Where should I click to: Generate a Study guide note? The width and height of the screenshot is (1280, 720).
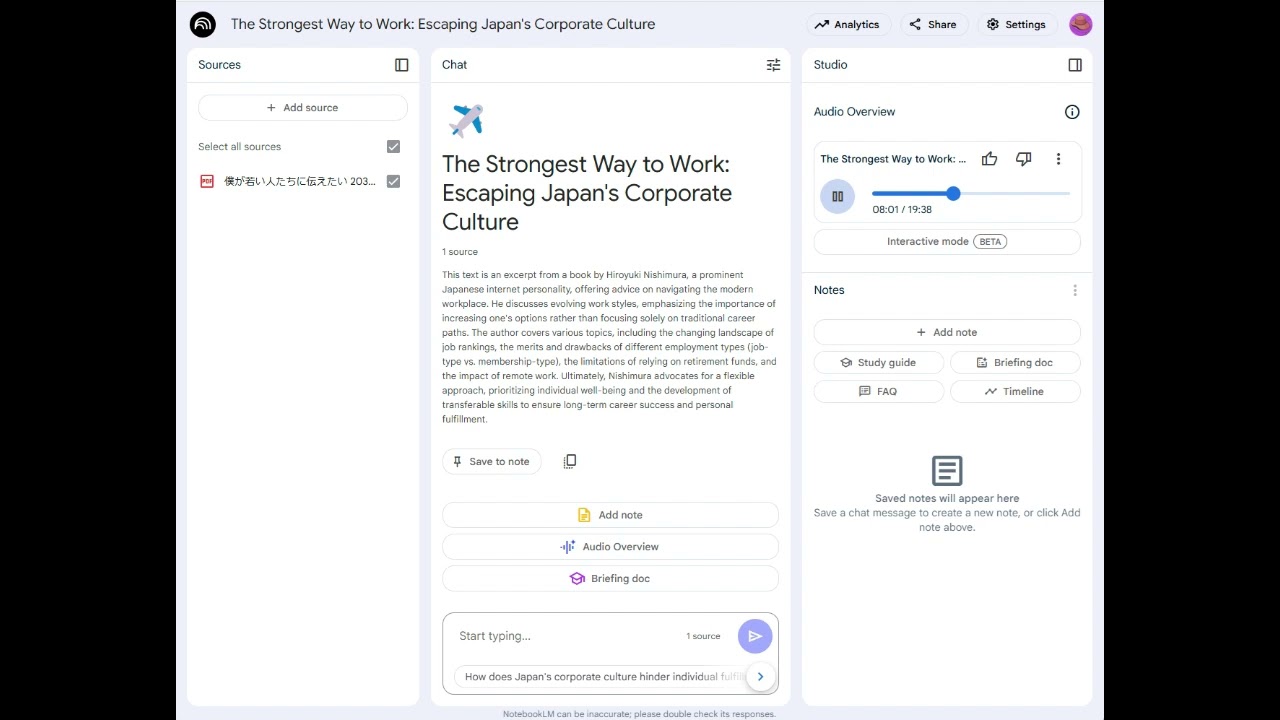pyautogui.click(x=878, y=362)
